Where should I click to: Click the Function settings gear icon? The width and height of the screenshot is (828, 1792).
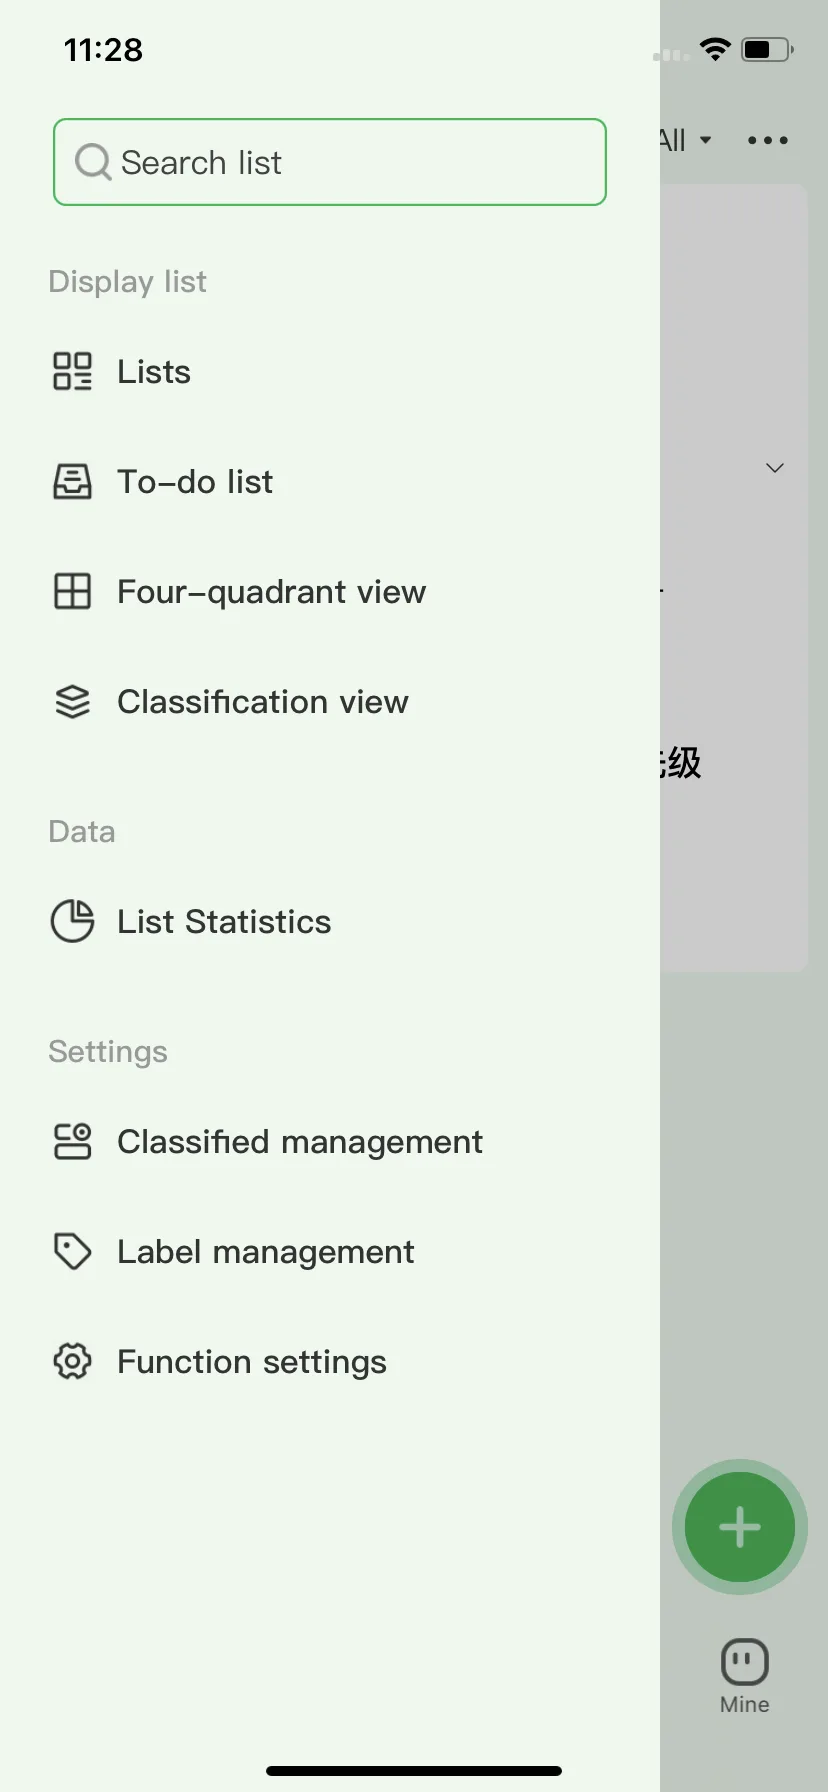coord(72,1361)
